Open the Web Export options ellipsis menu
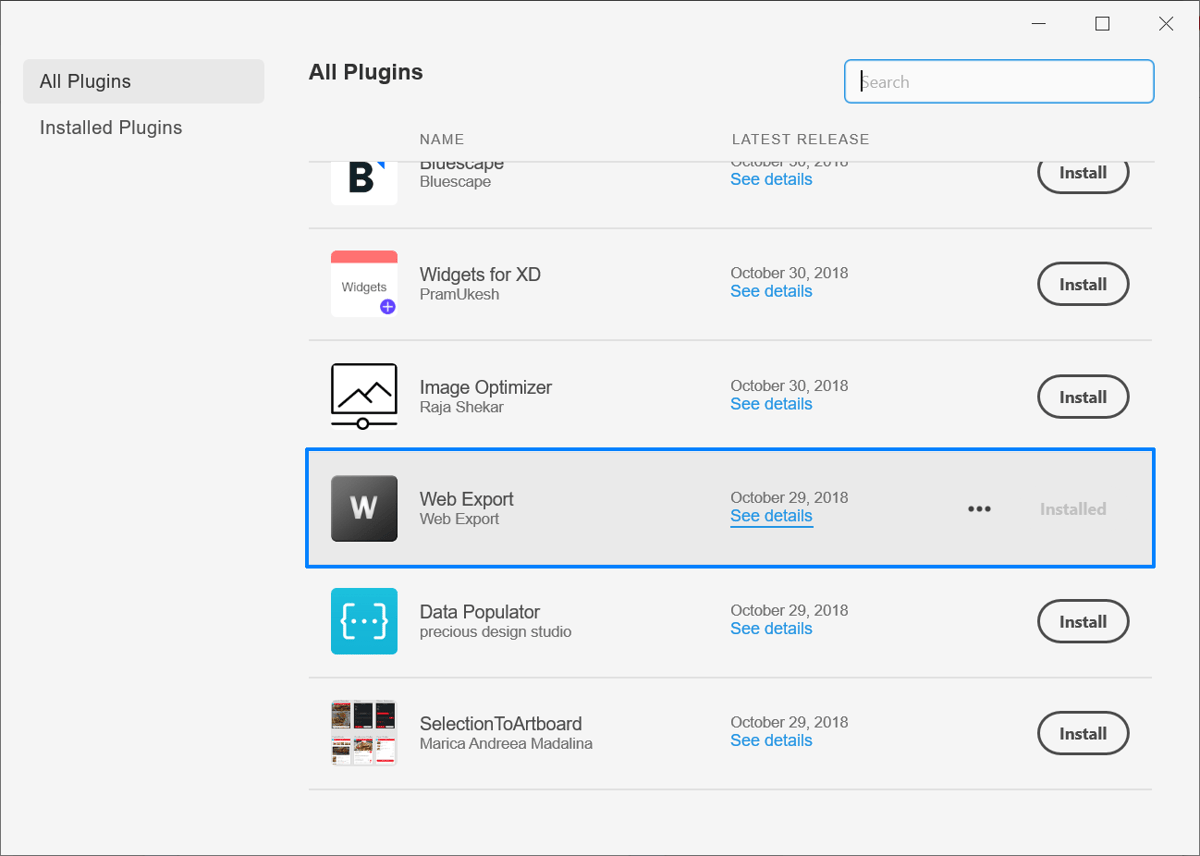This screenshot has height=856, width=1200. (979, 508)
